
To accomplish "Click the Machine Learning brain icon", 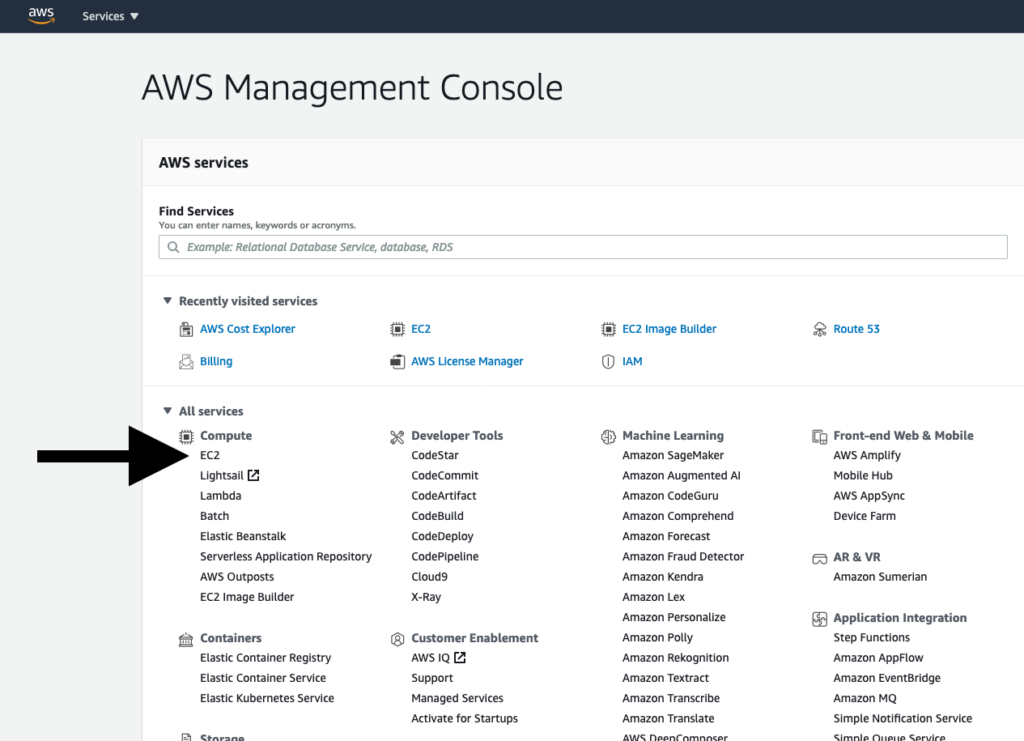I will tap(608, 437).
